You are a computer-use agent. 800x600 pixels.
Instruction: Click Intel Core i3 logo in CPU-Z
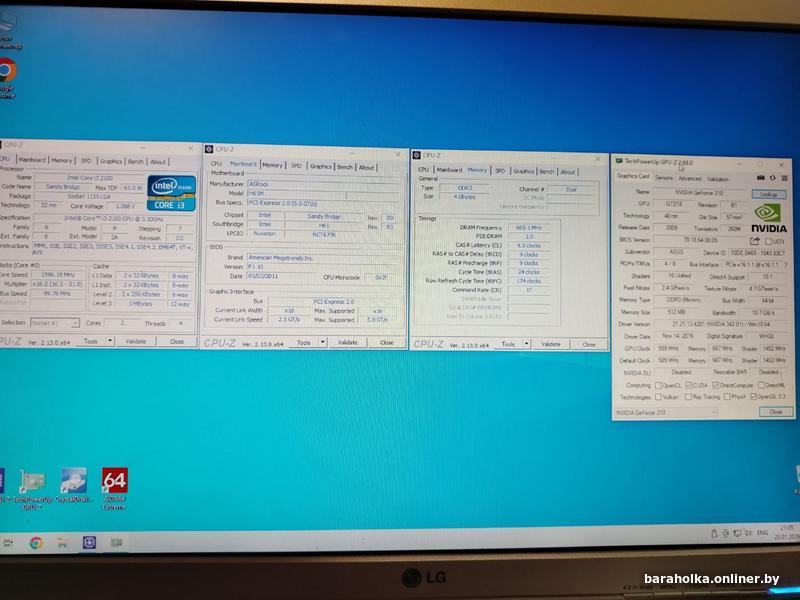[171, 193]
